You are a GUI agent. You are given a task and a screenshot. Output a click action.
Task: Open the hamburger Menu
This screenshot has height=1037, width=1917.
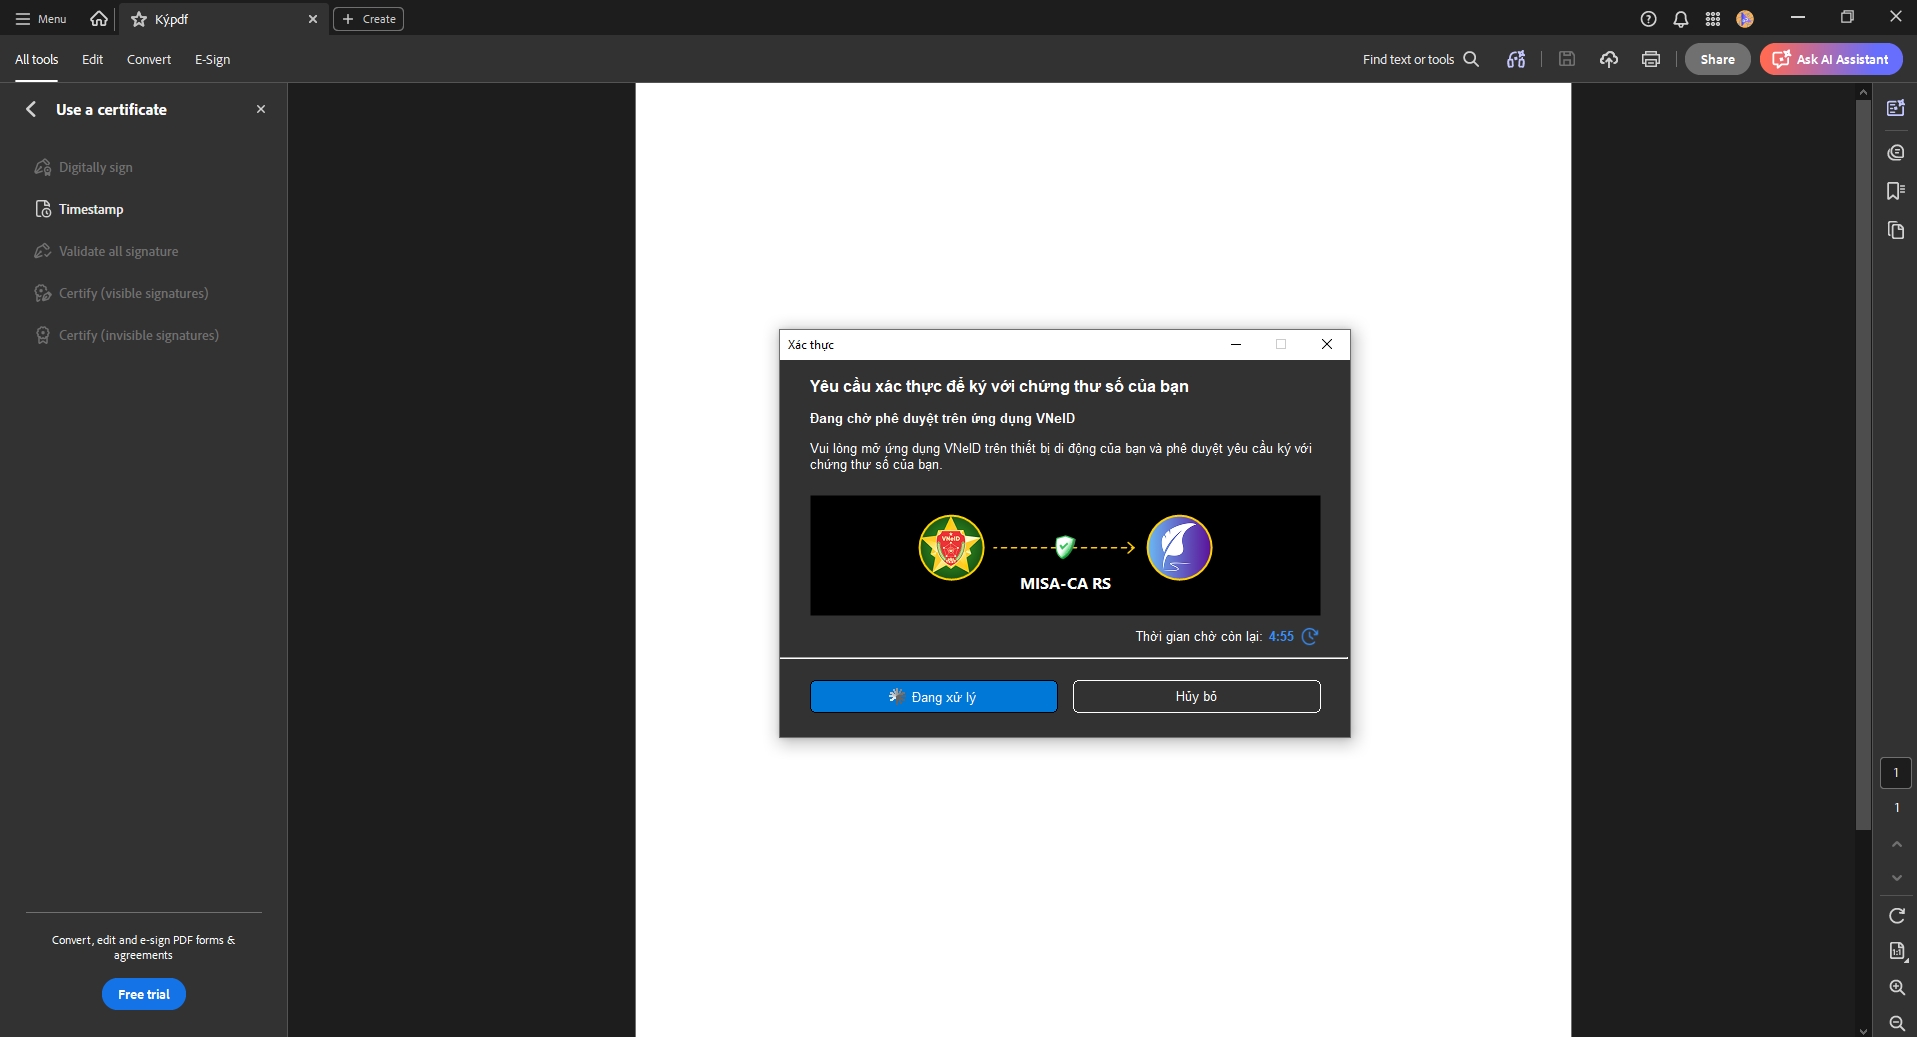point(41,19)
